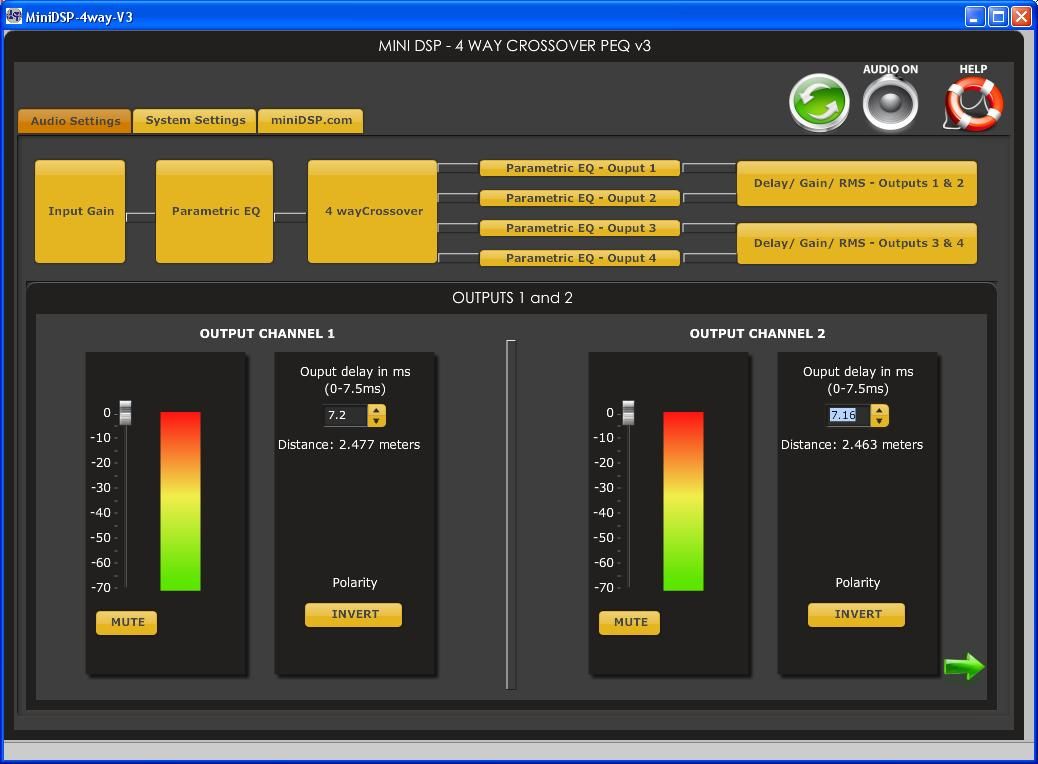
Task: Open the 4 wayCrossover block
Action: coord(373,212)
